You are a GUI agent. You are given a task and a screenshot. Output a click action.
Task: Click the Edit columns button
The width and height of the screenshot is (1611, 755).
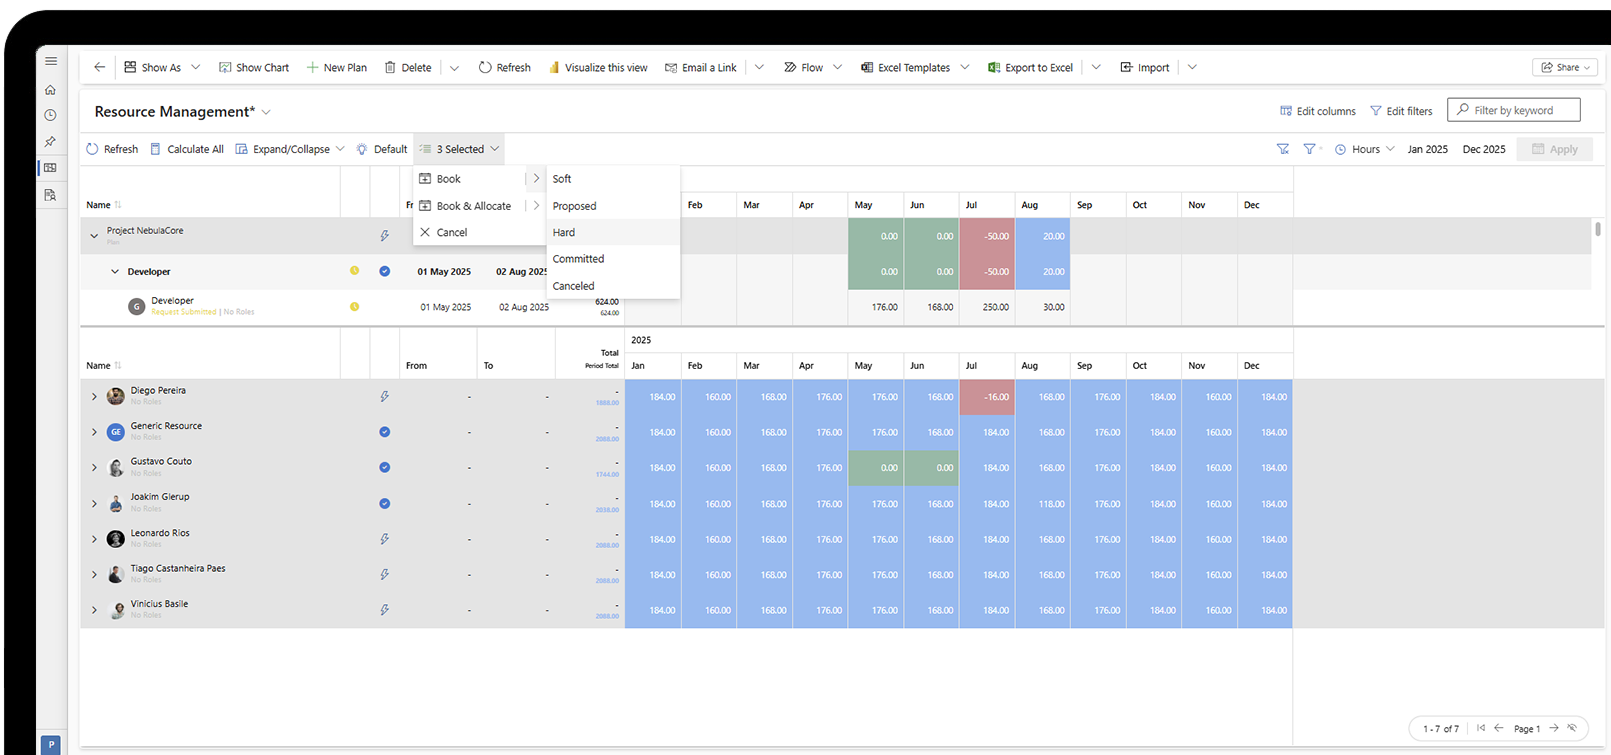pyautogui.click(x=1317, y=111)
